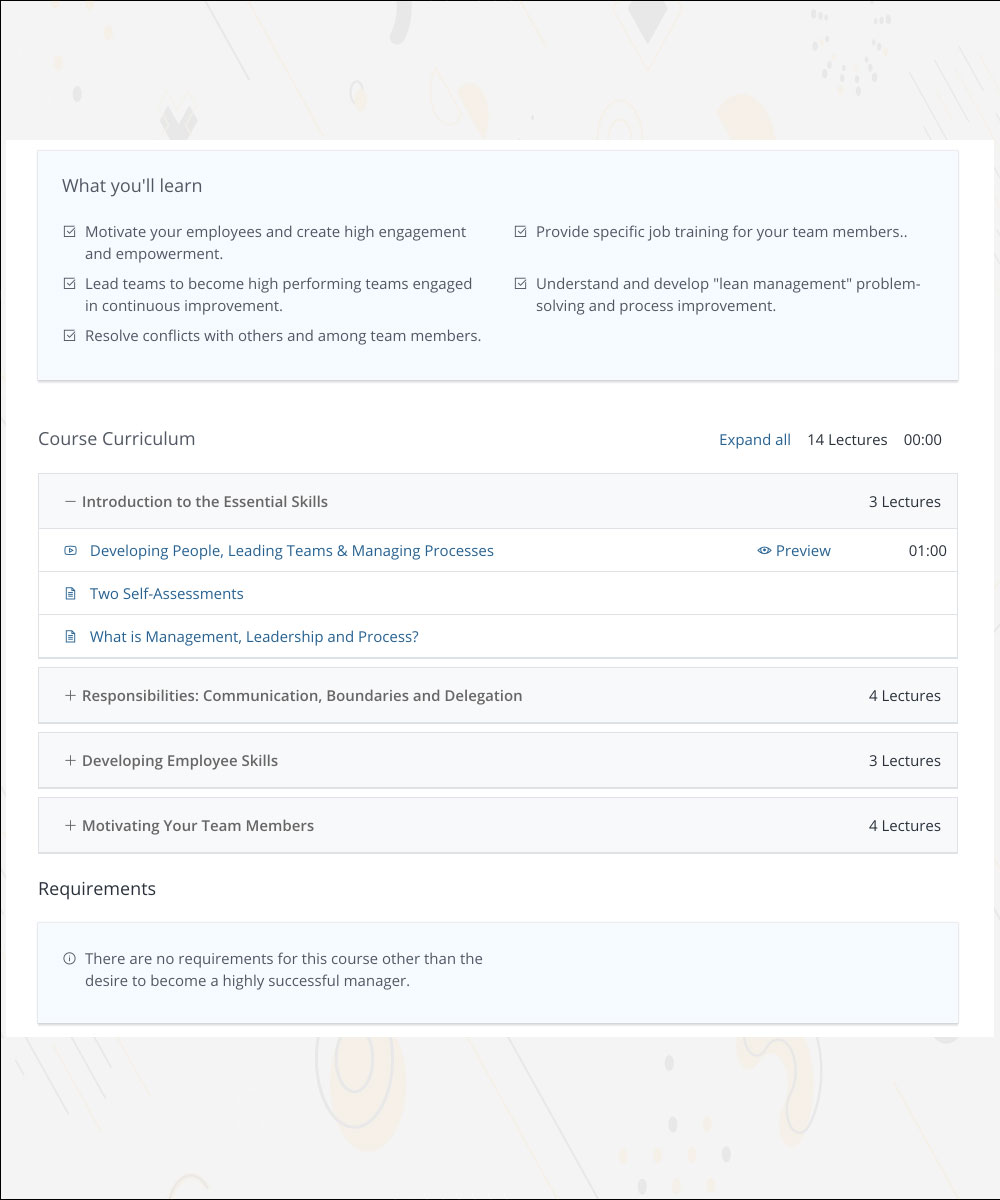This screenshot has width=1000, height=1200.
Task: Click the Preview link for first lecture
Action: pyautogui.click(x=803, y=551)
